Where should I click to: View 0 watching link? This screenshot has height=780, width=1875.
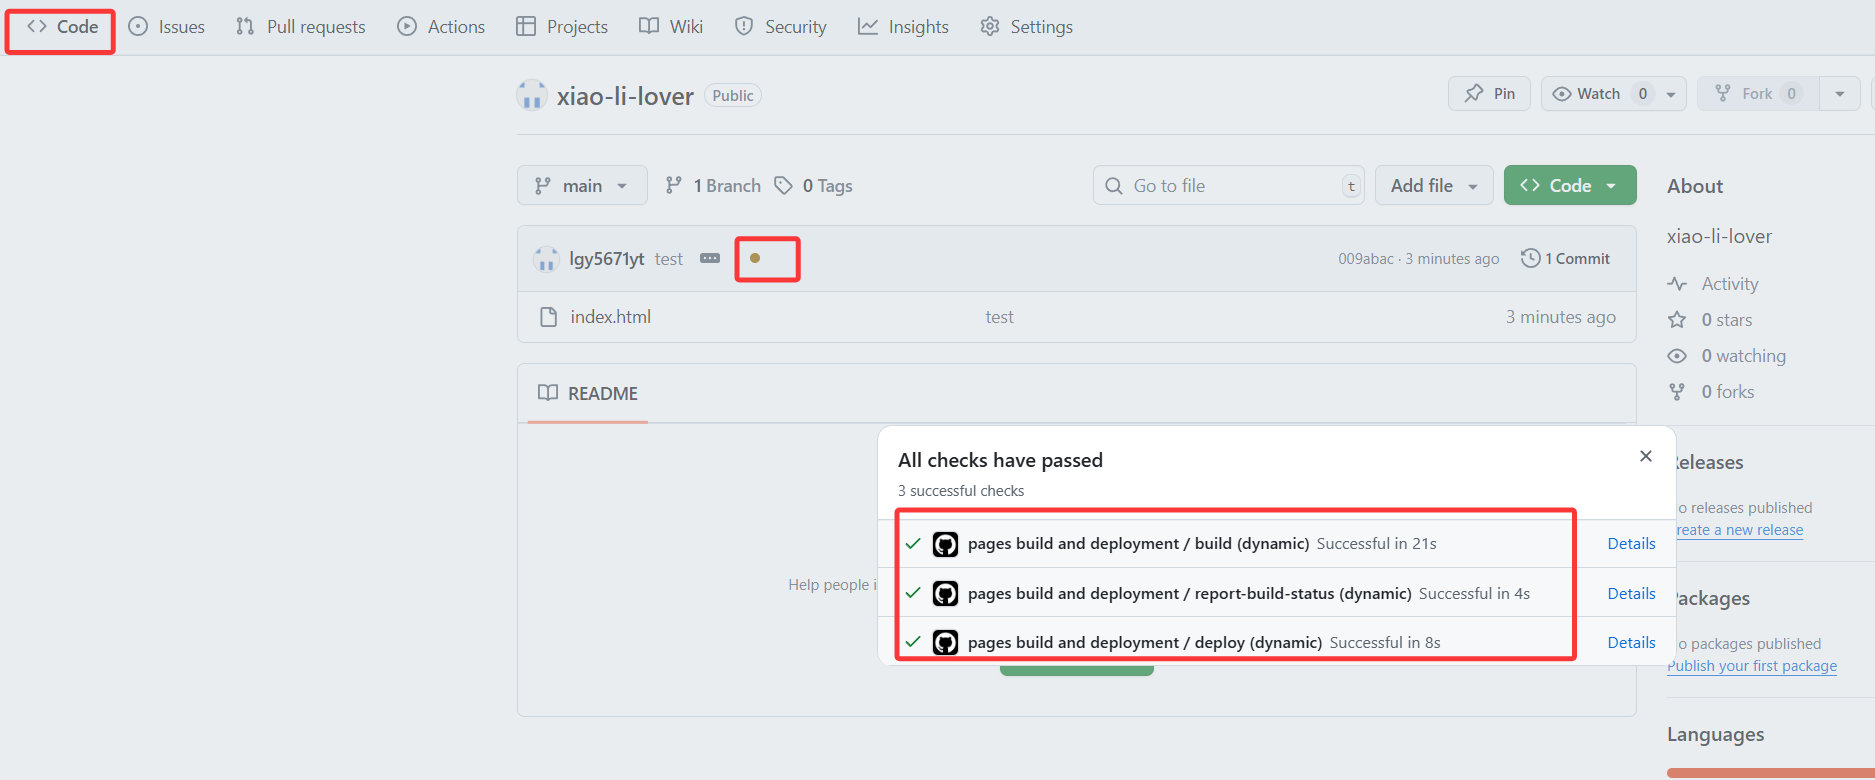pos(1743,356)
